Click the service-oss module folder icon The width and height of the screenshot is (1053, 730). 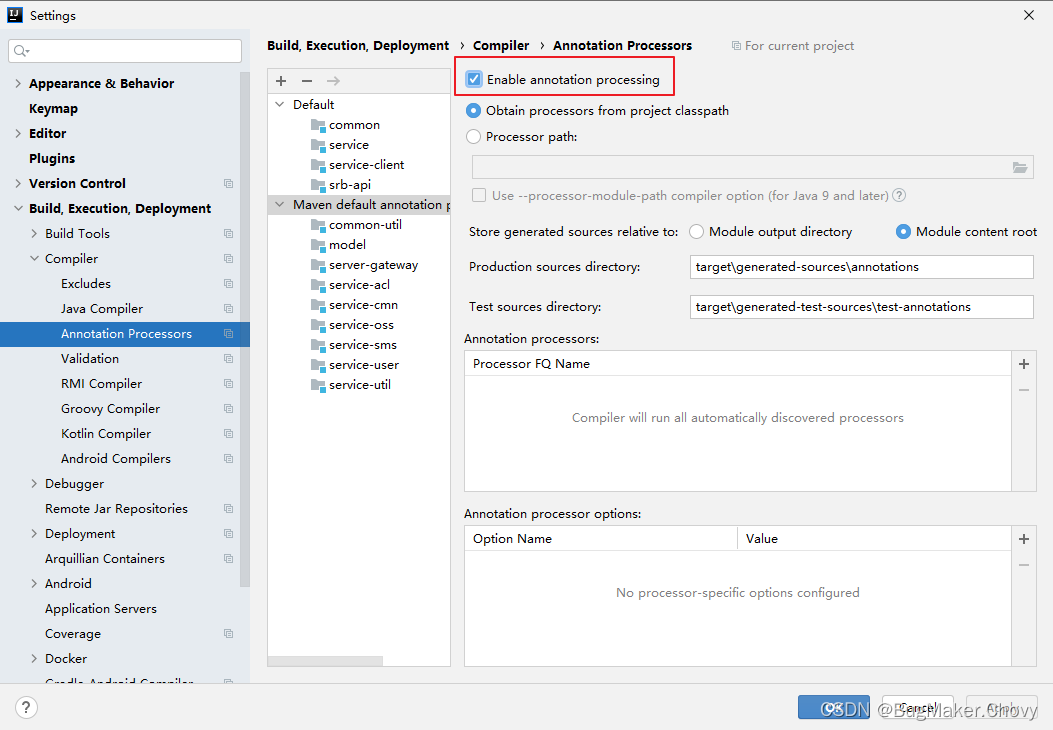click(318, 325)
